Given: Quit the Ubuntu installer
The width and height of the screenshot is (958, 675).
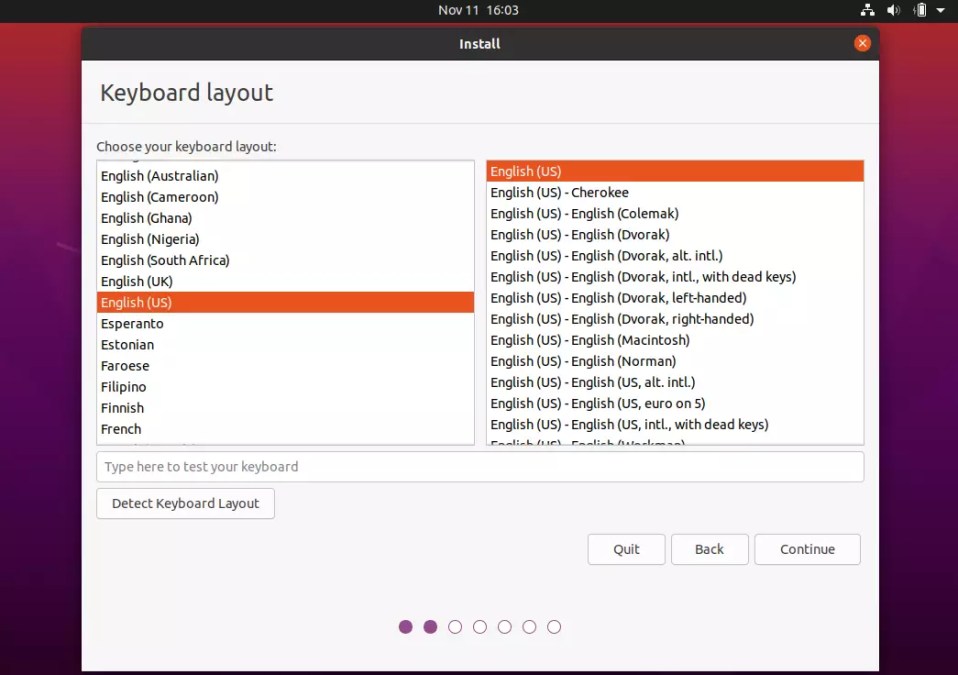Looking at the screenshot, I should click(626, 549).
